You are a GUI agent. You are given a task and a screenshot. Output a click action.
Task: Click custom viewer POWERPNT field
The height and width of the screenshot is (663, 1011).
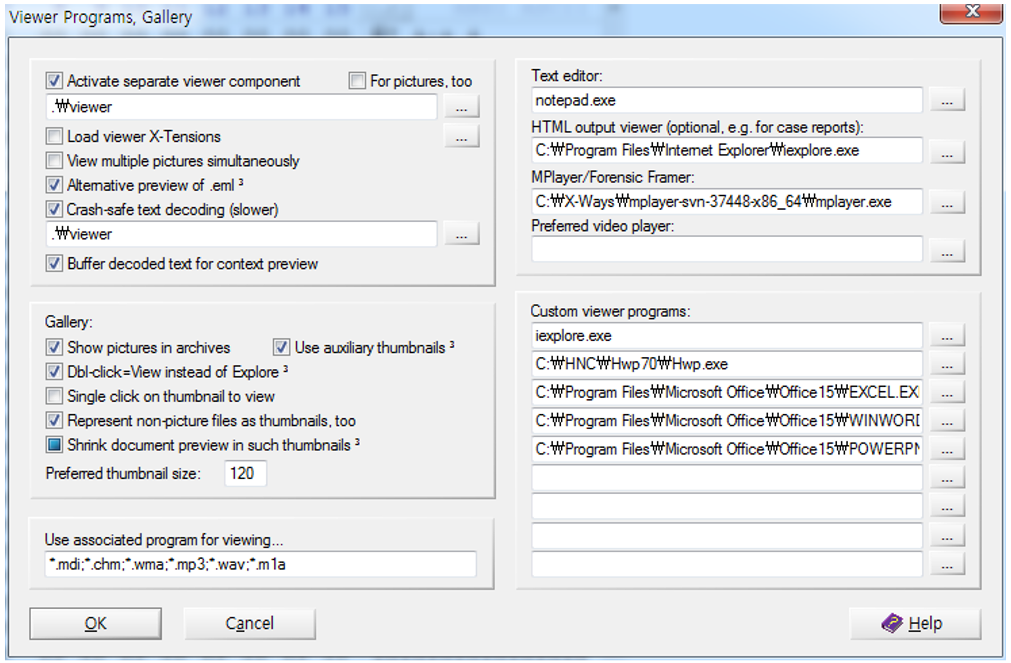727,450
